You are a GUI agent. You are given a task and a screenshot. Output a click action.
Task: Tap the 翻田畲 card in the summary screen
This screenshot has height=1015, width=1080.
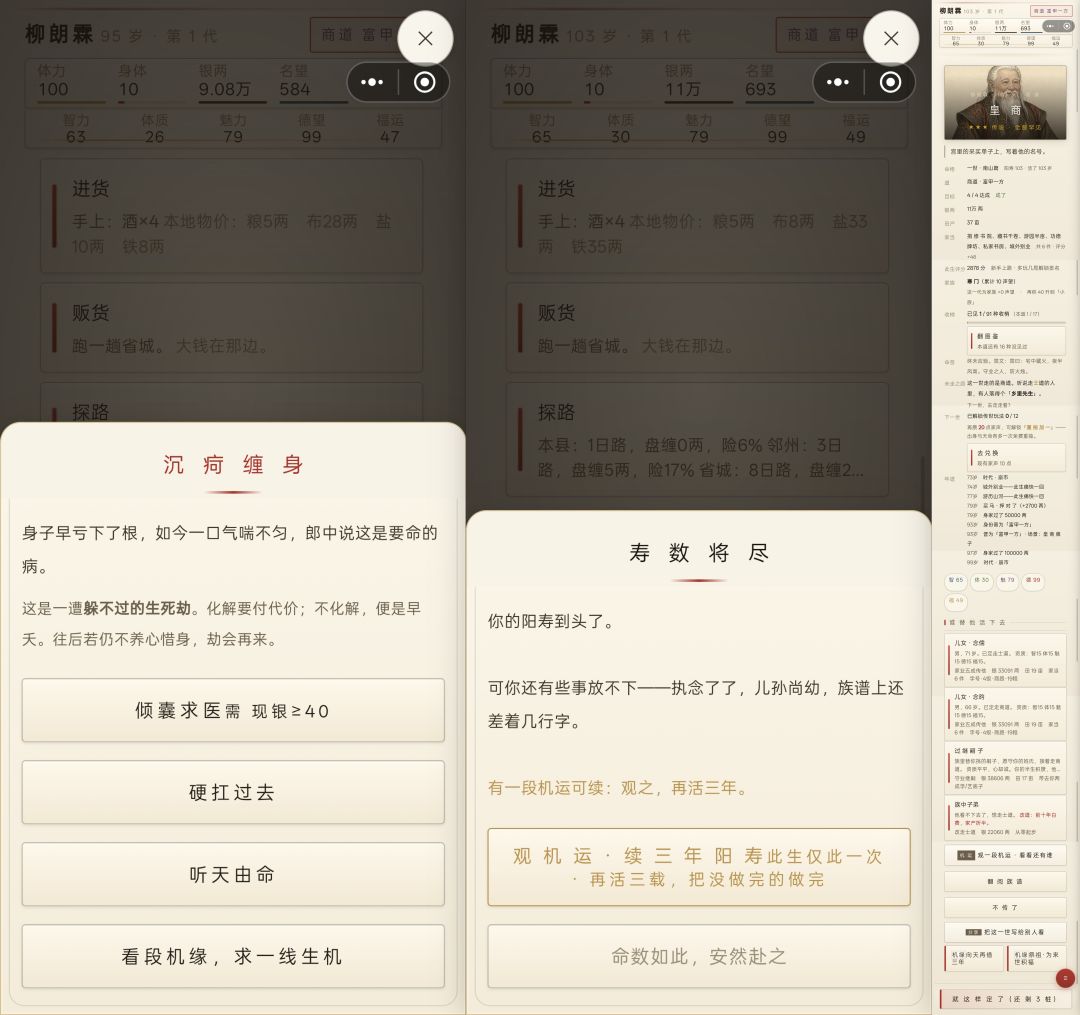[x=1017, y=341]
